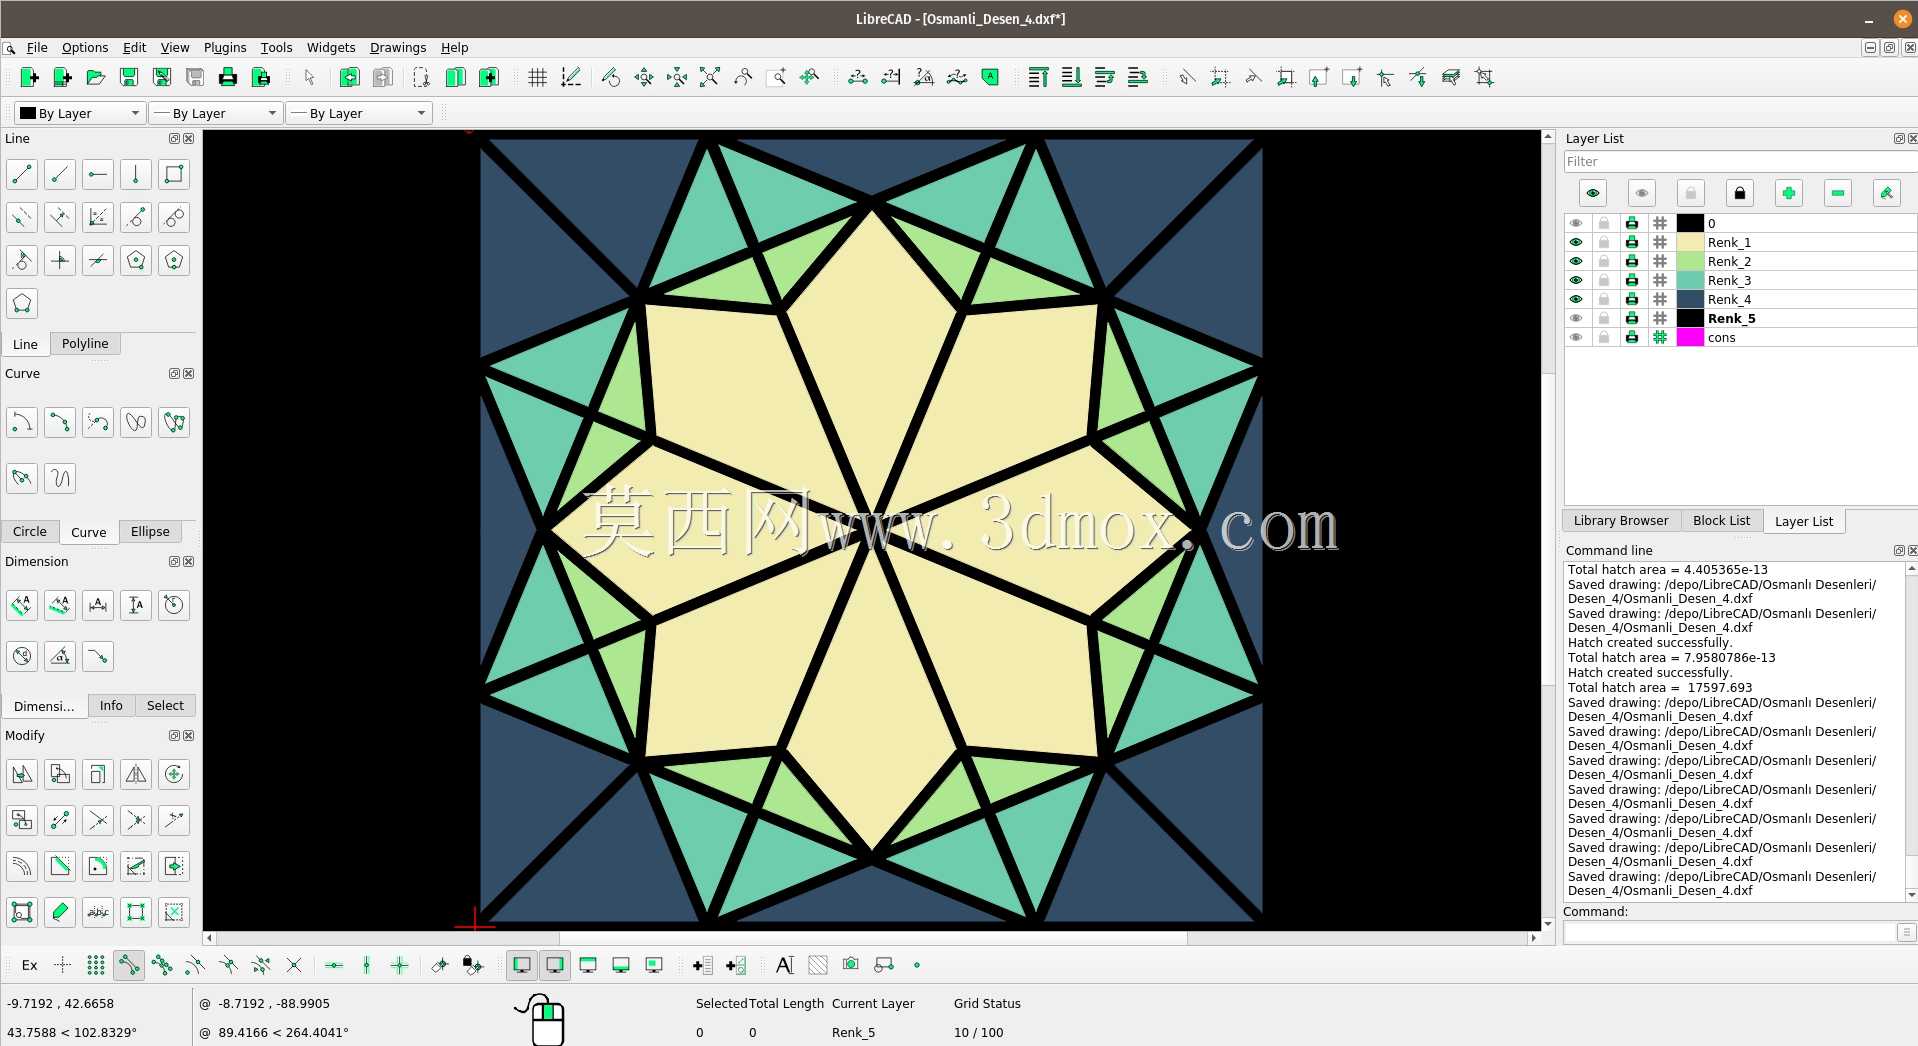Enable Snap to endpoints icon
Screen dimensions: 1918x1046
click(129, 965)
